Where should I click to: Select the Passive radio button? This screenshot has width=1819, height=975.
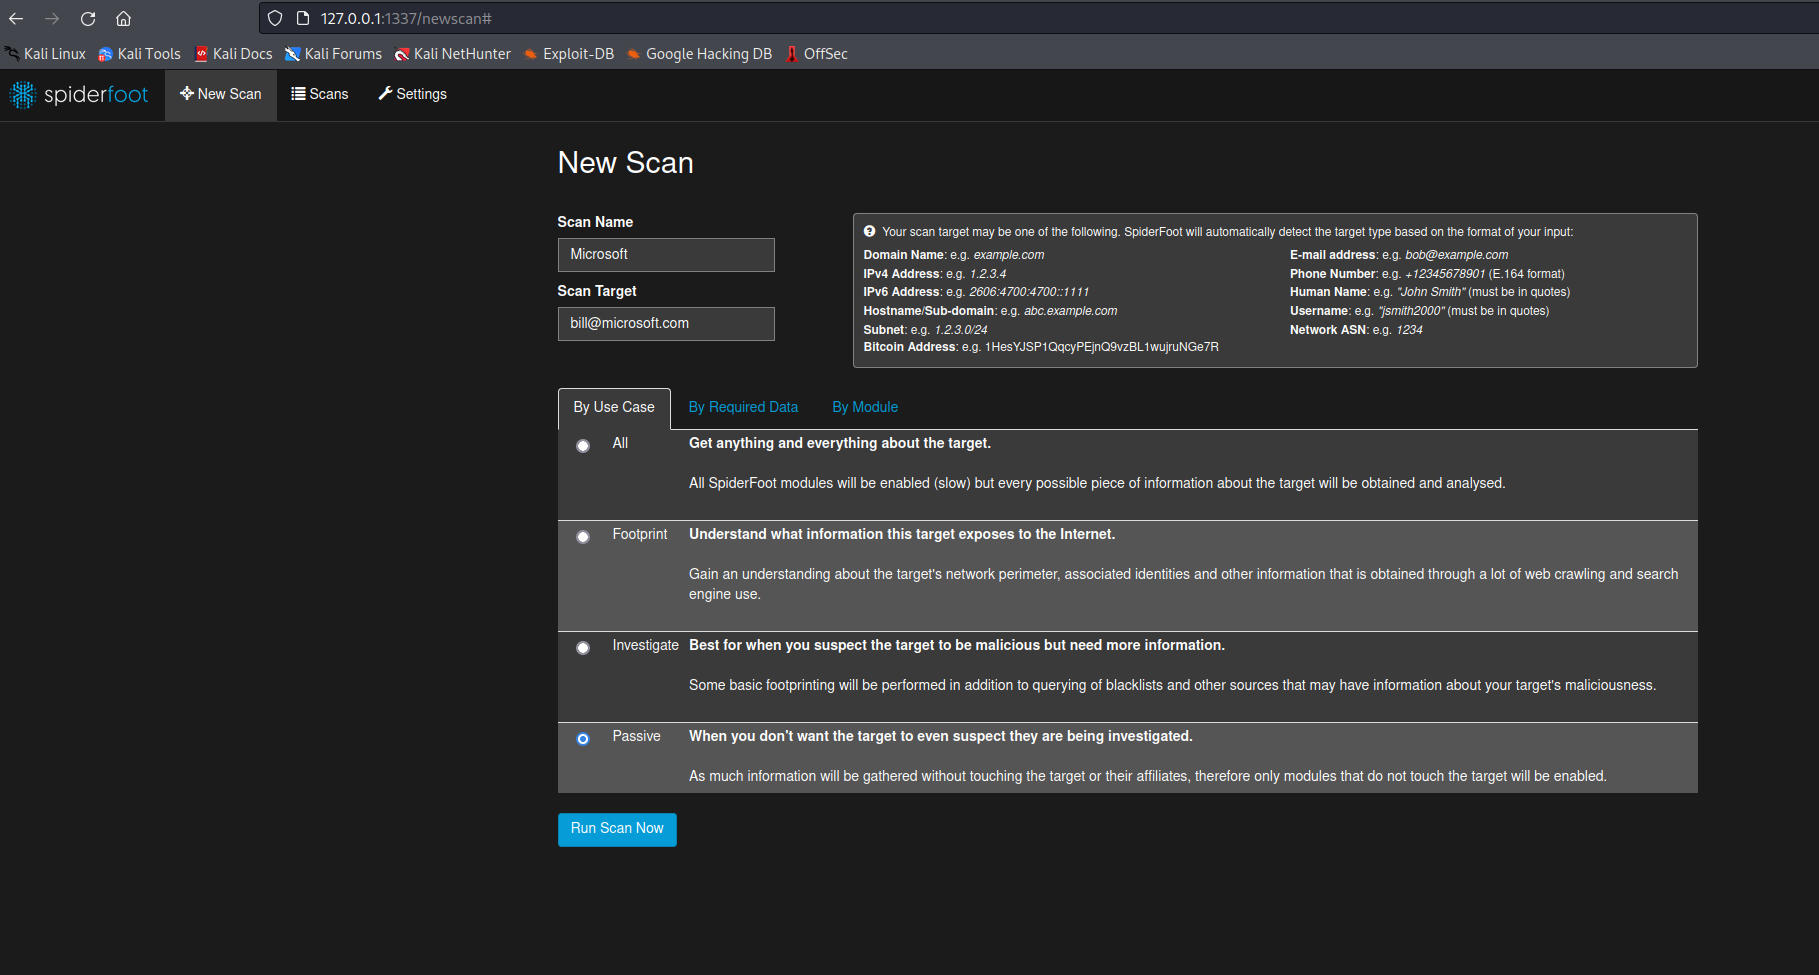[x=583, y=739]
